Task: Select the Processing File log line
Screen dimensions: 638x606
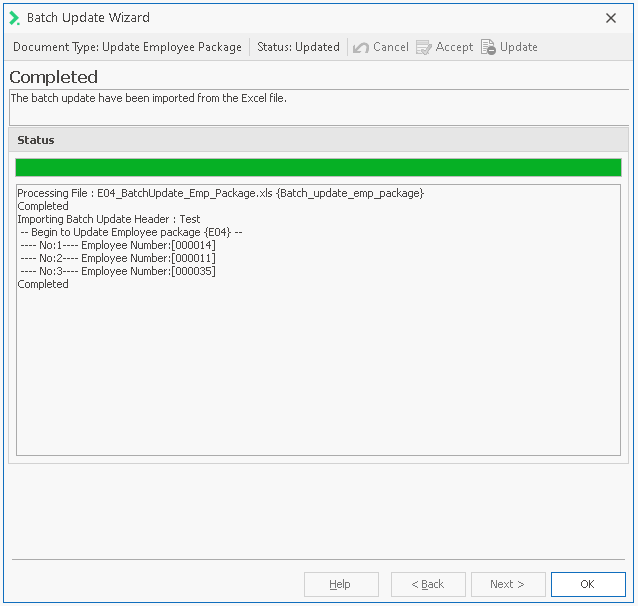Action: pos(220,193)
